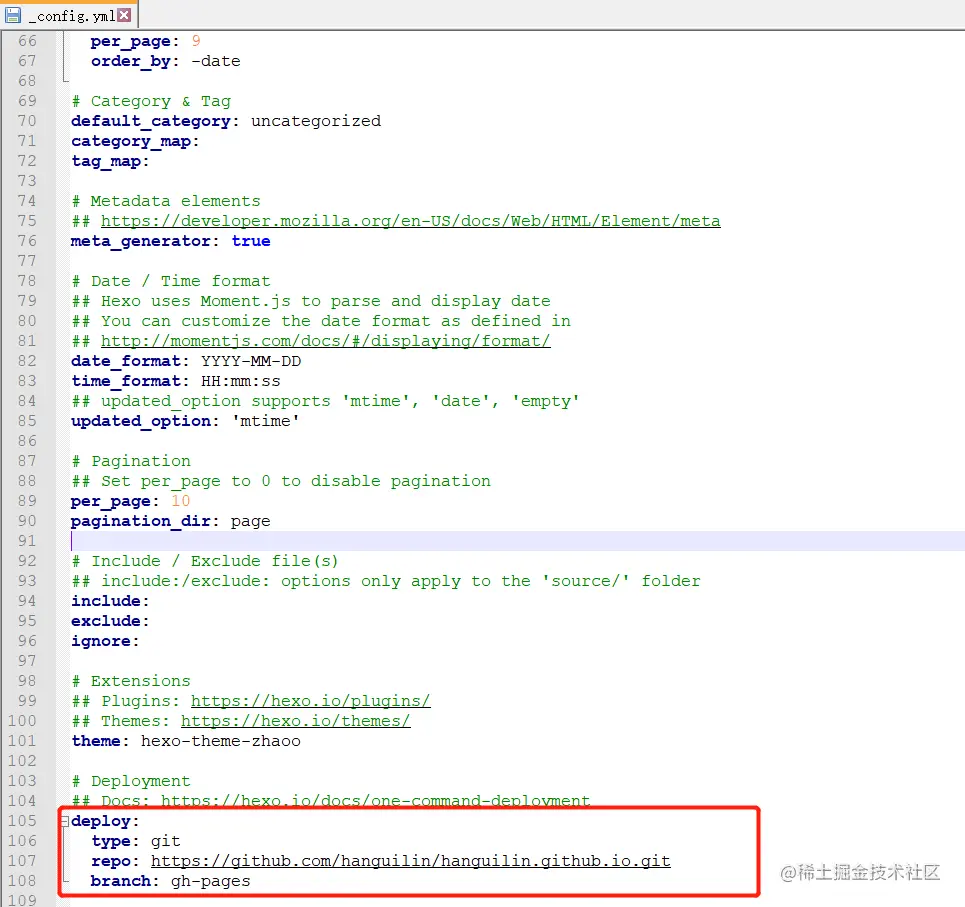Open the hanguilin.github.io.git repo link
This screenshot has width=965, height=907.
tap(410, 861)
